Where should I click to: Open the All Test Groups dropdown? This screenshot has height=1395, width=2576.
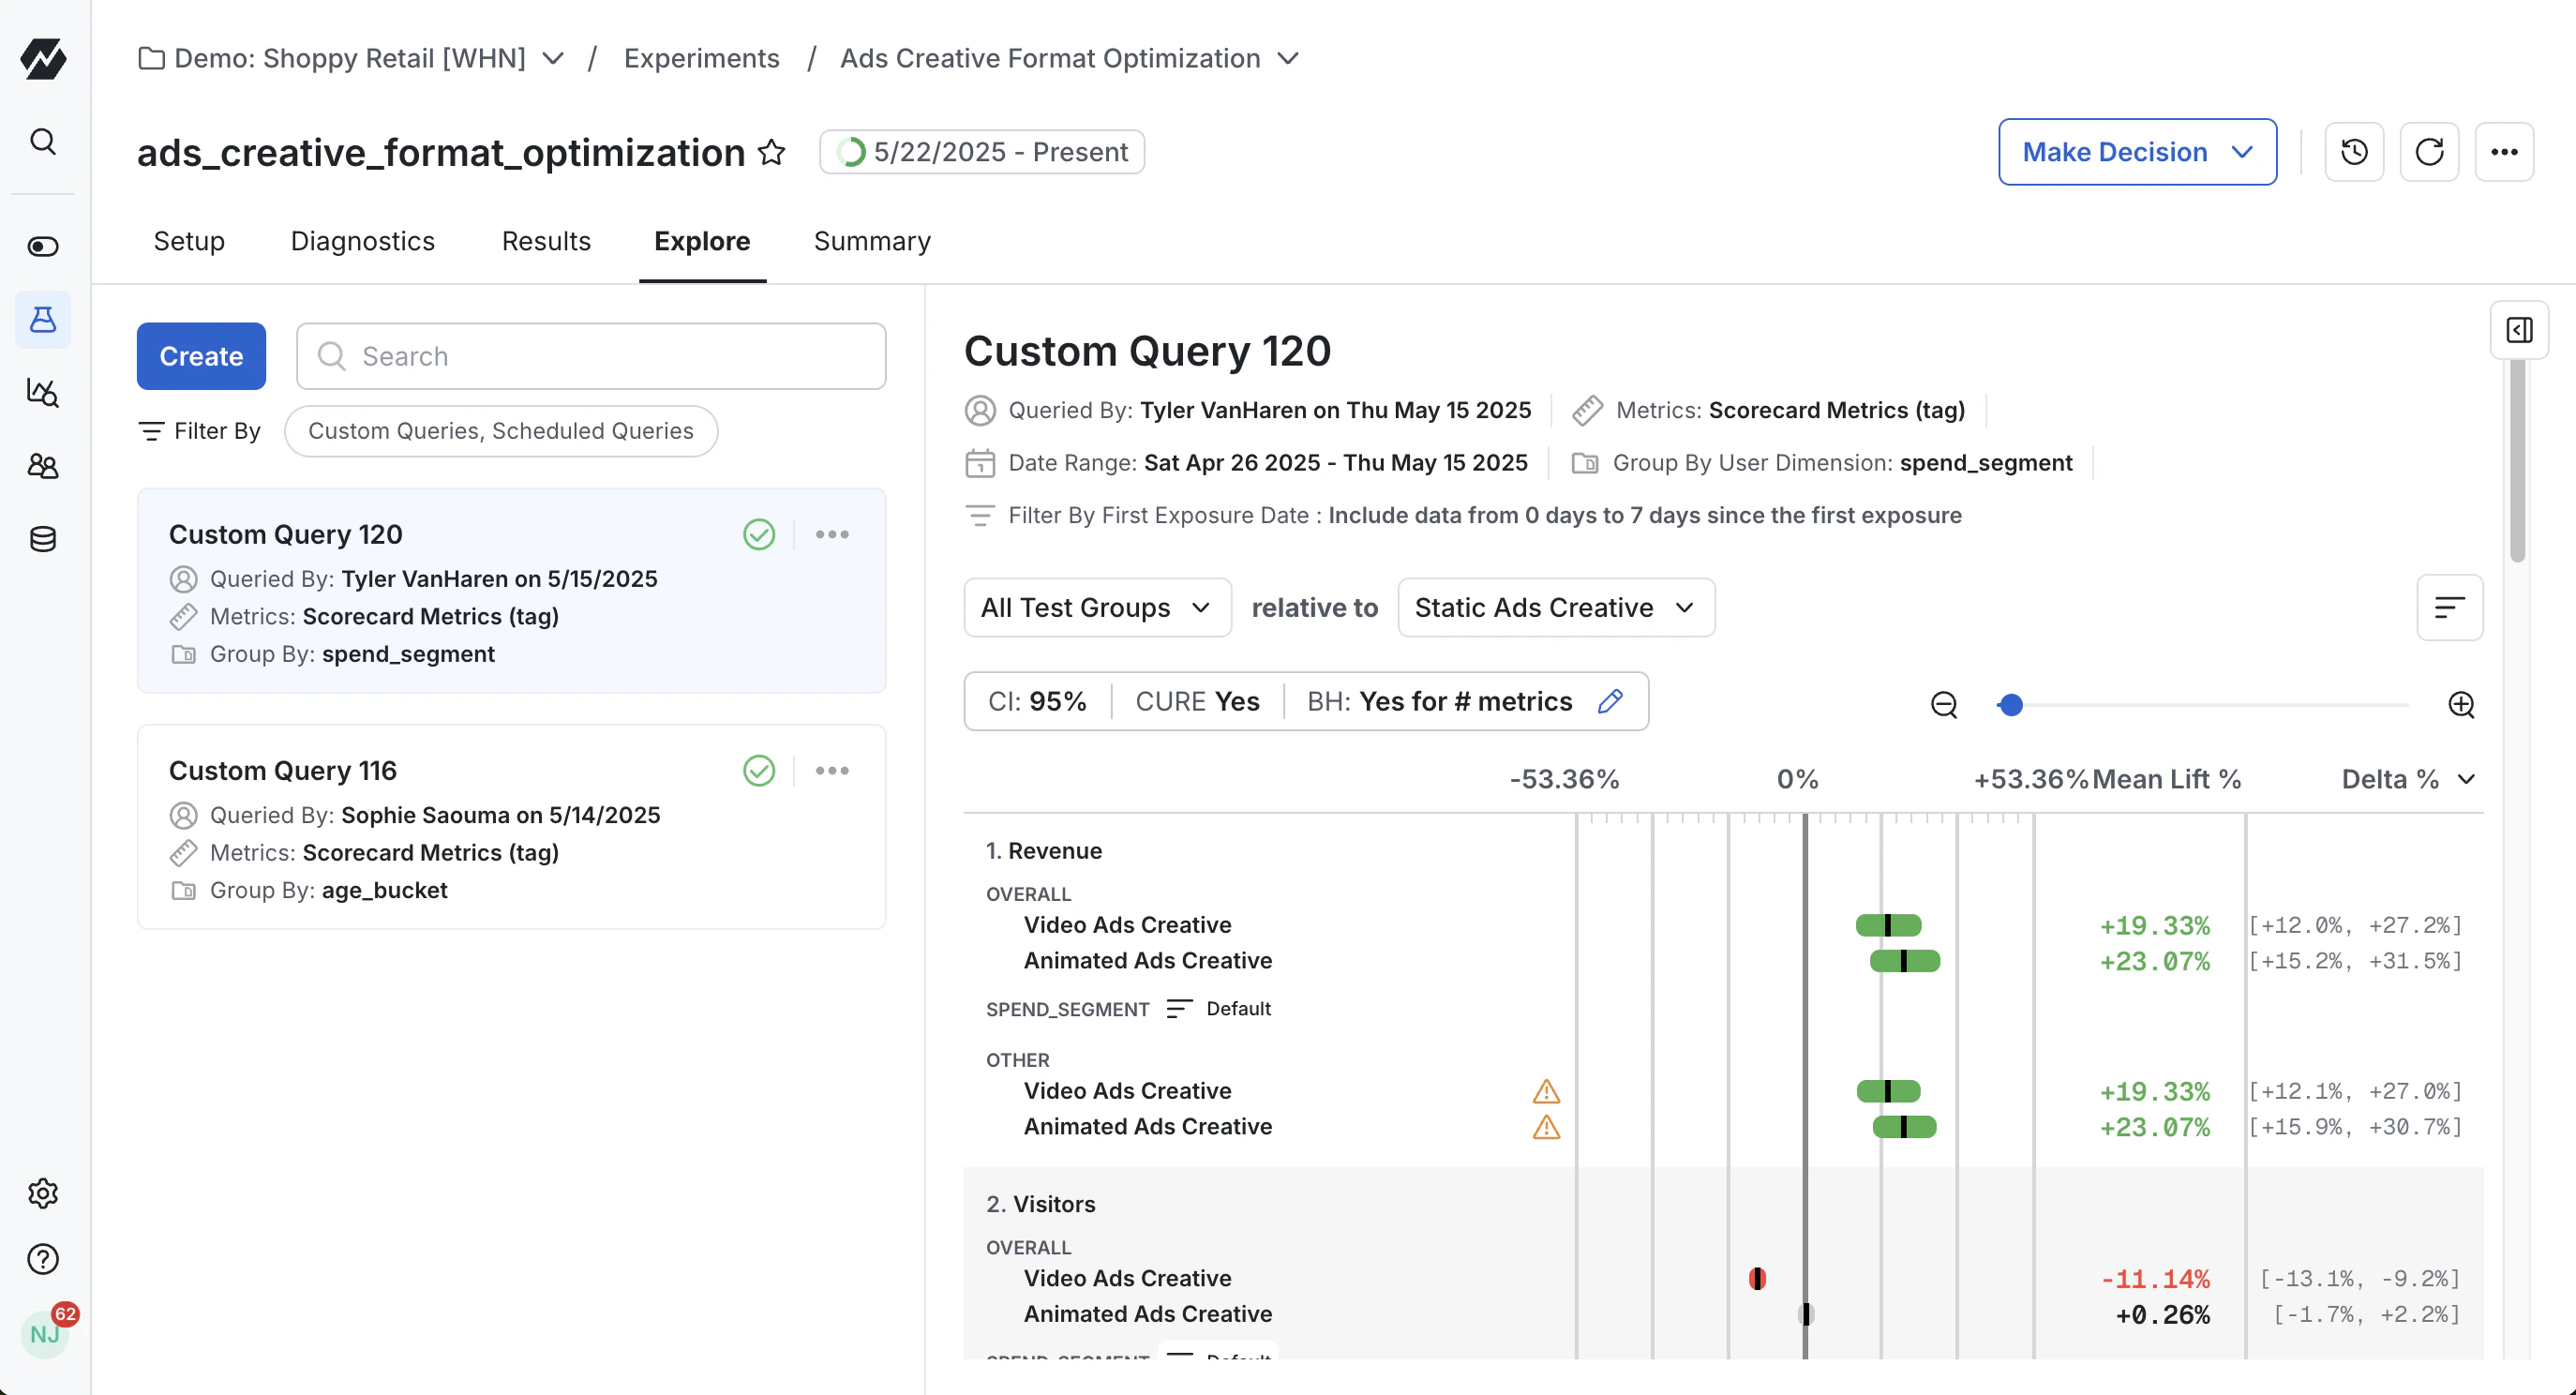(1097, 607)
